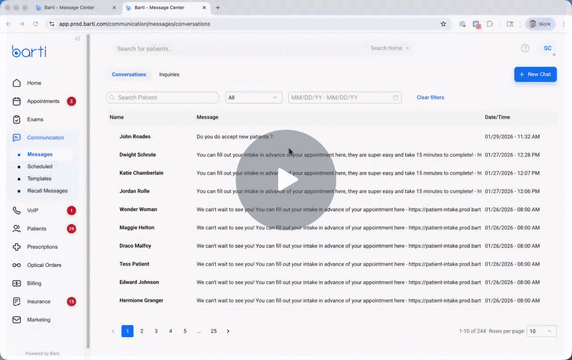Reload the browser page

tap(35, 24)
